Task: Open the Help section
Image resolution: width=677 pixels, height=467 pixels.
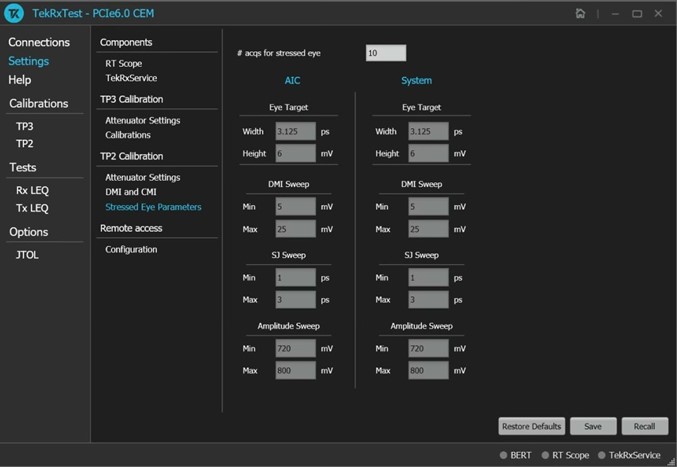Action: tap(19, 80)
